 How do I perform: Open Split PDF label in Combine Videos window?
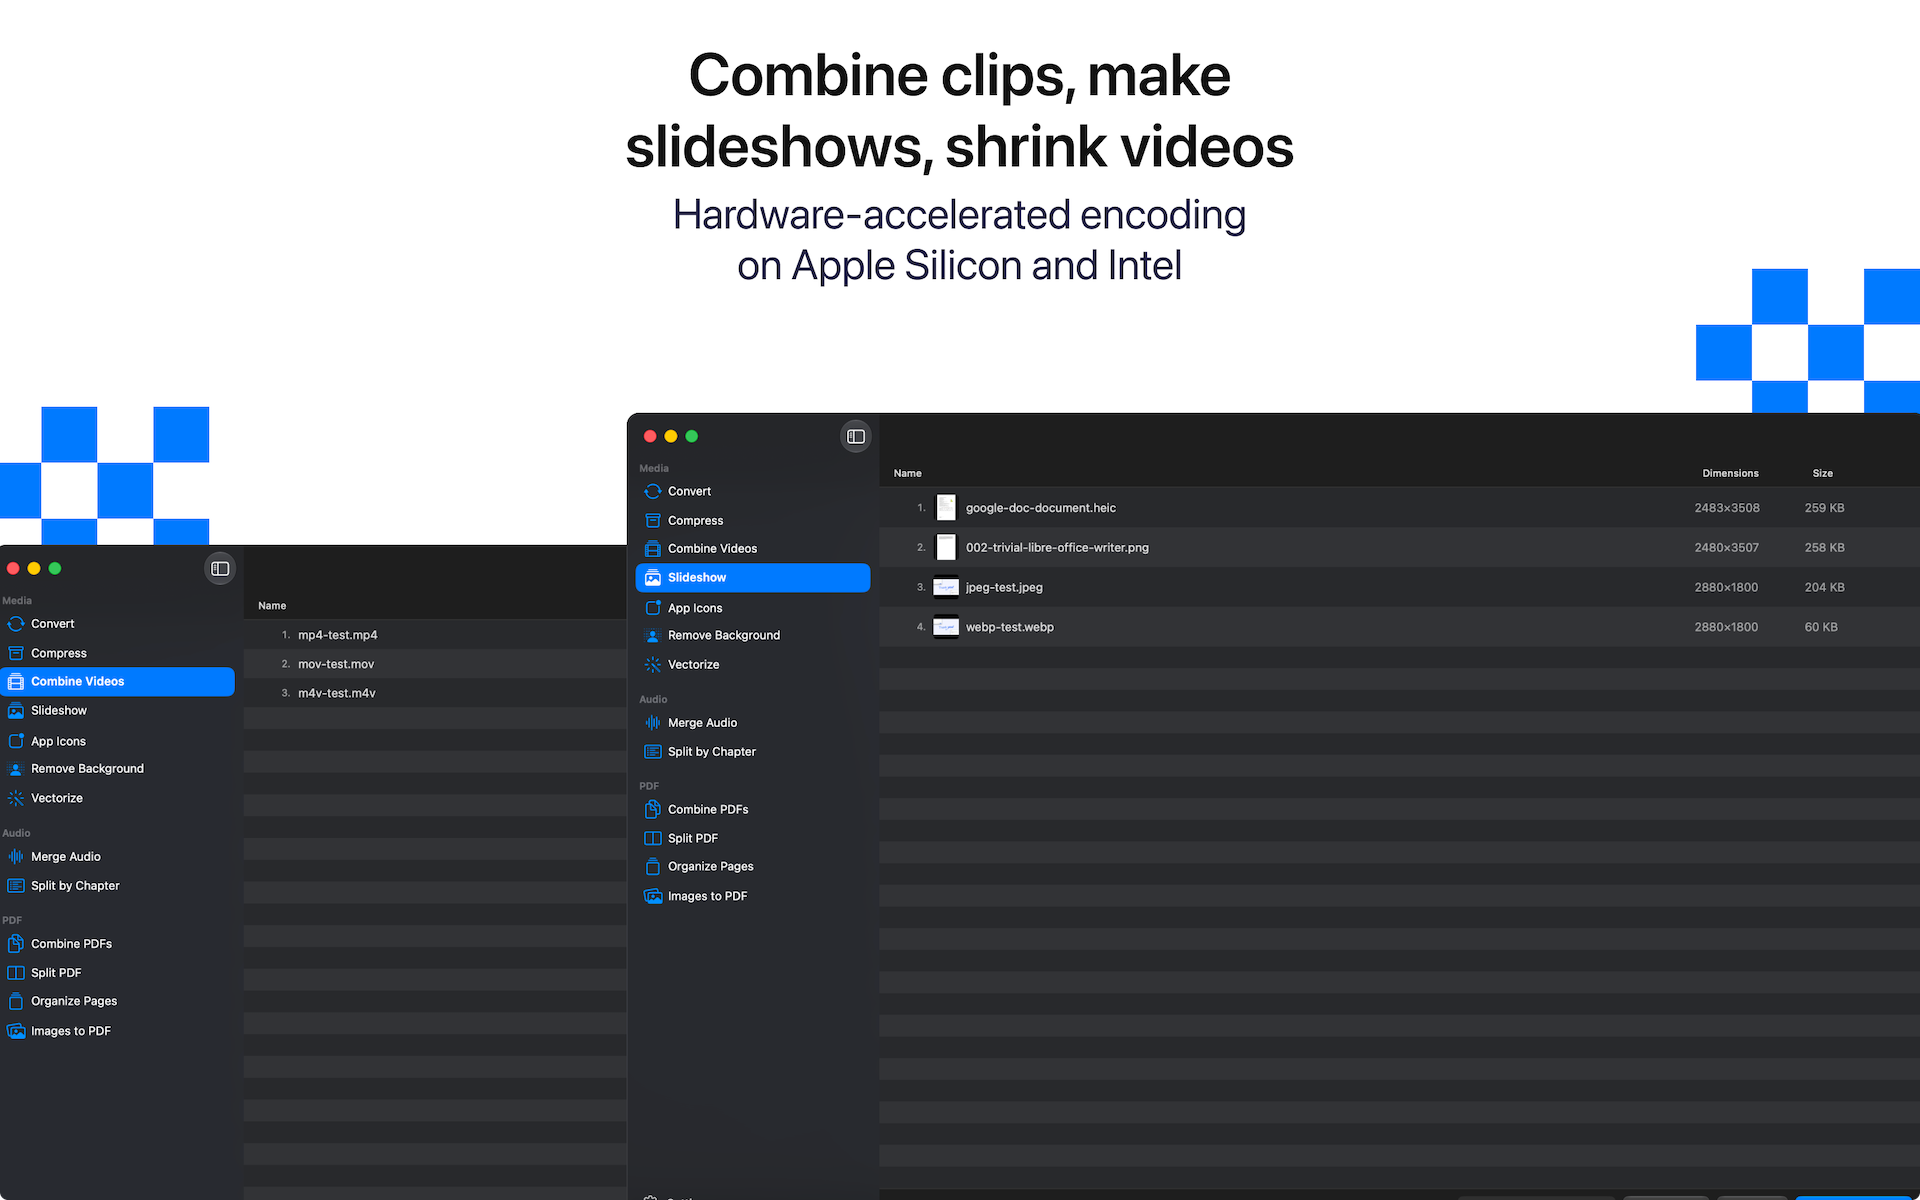[56, 972]
